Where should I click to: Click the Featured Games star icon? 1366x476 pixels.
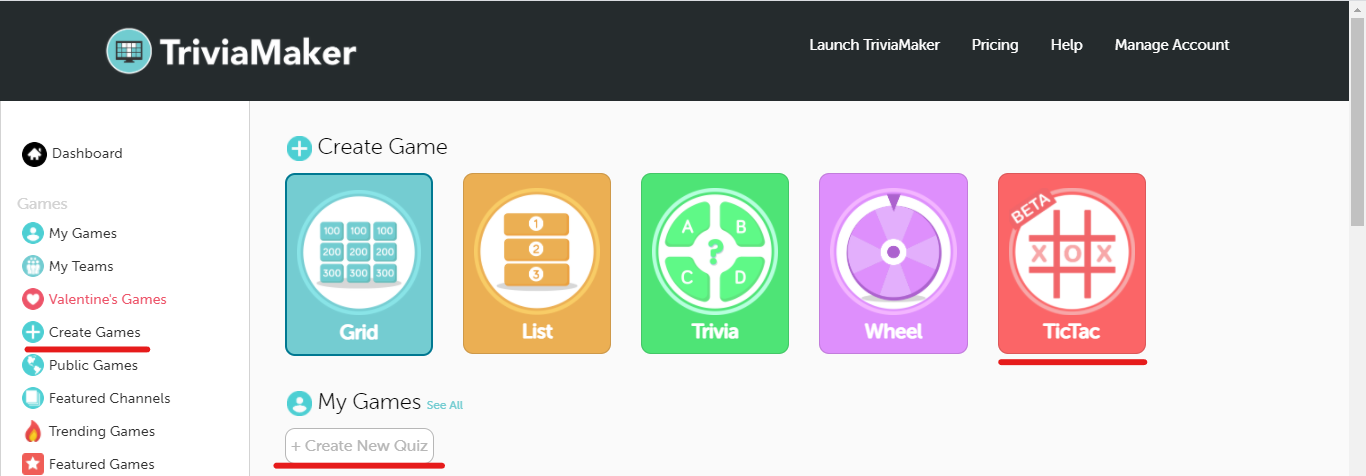click(33, 464)
